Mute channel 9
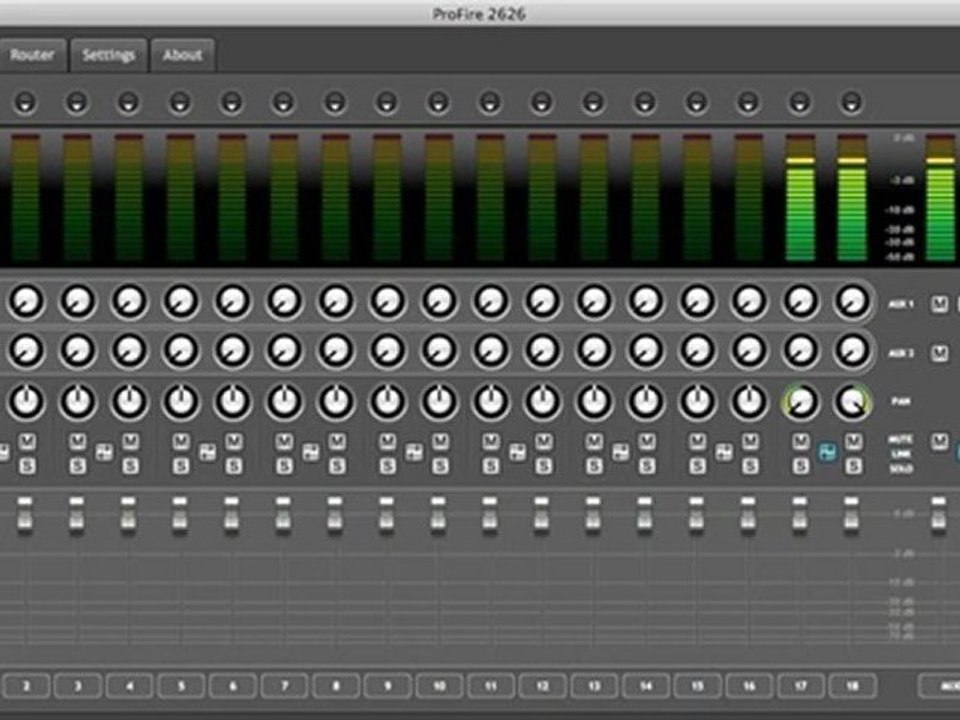The width and height of the screenshot is (960, 720). [387, 441]
